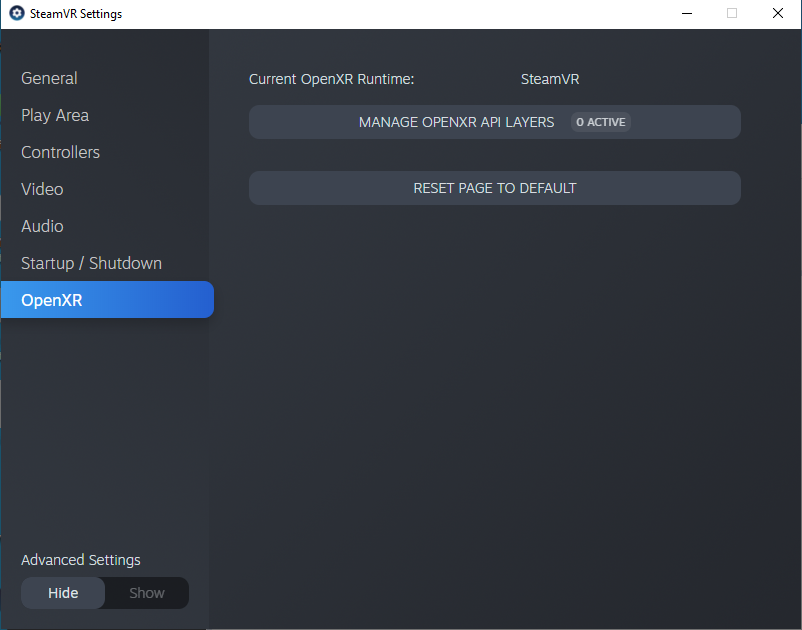Open the Audio settings tab

tap(42, 226)
